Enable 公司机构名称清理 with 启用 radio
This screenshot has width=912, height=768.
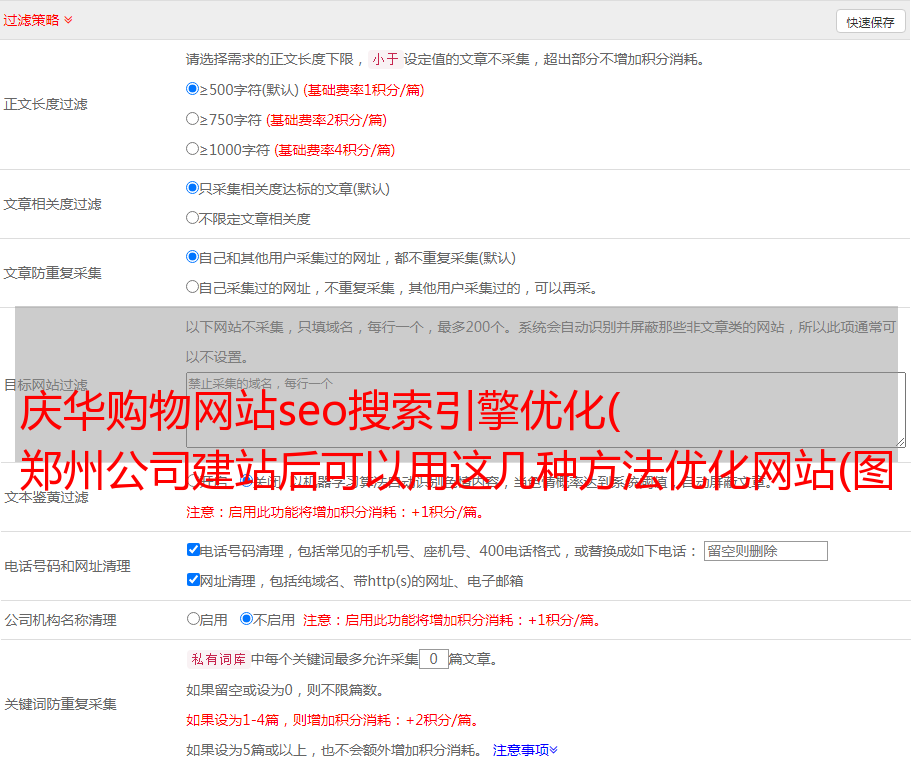194,619
